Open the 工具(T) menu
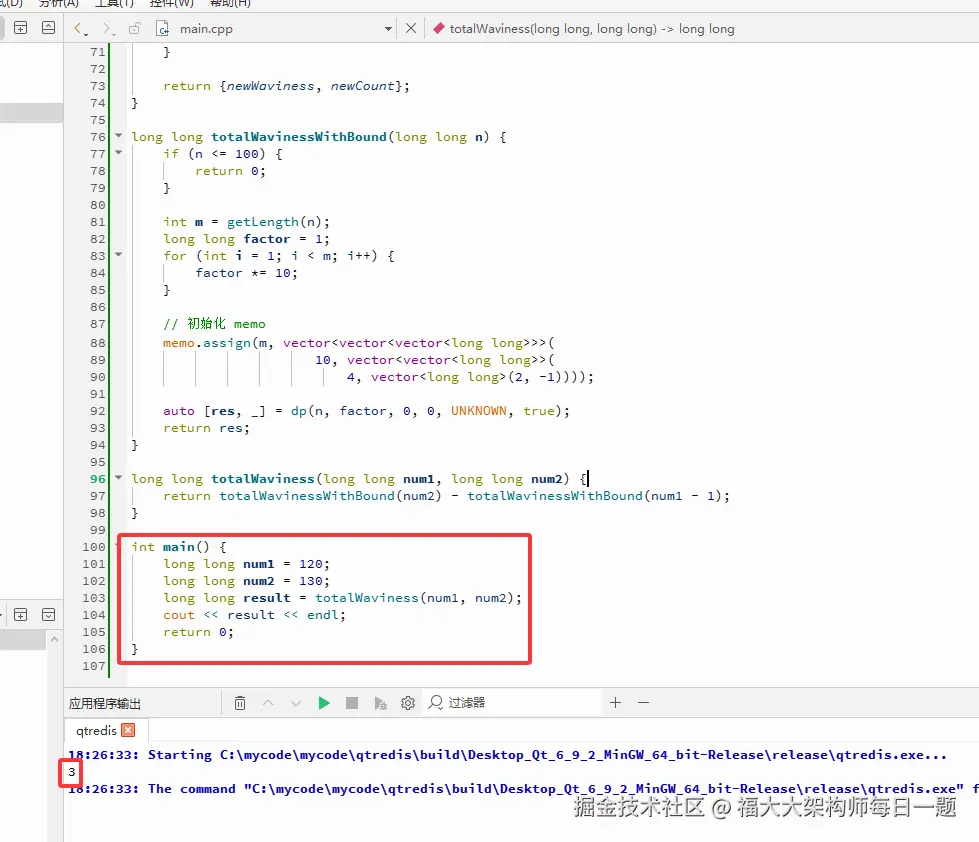The image size is (979, 842). coord(115,3)
